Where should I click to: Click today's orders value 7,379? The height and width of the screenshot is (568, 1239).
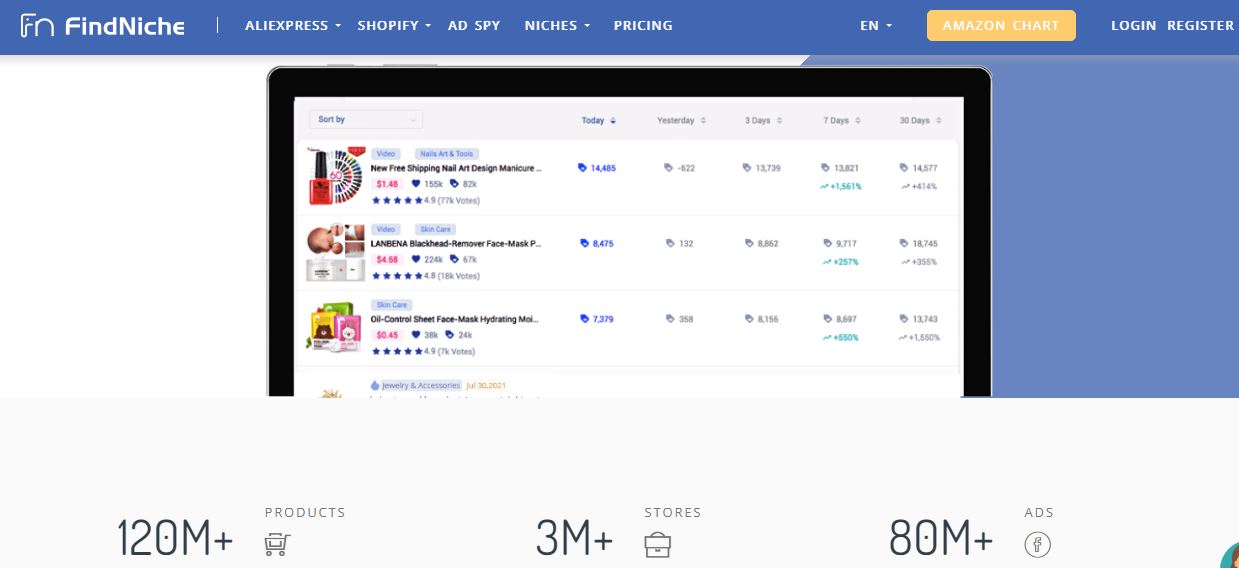tap(598, 319)
